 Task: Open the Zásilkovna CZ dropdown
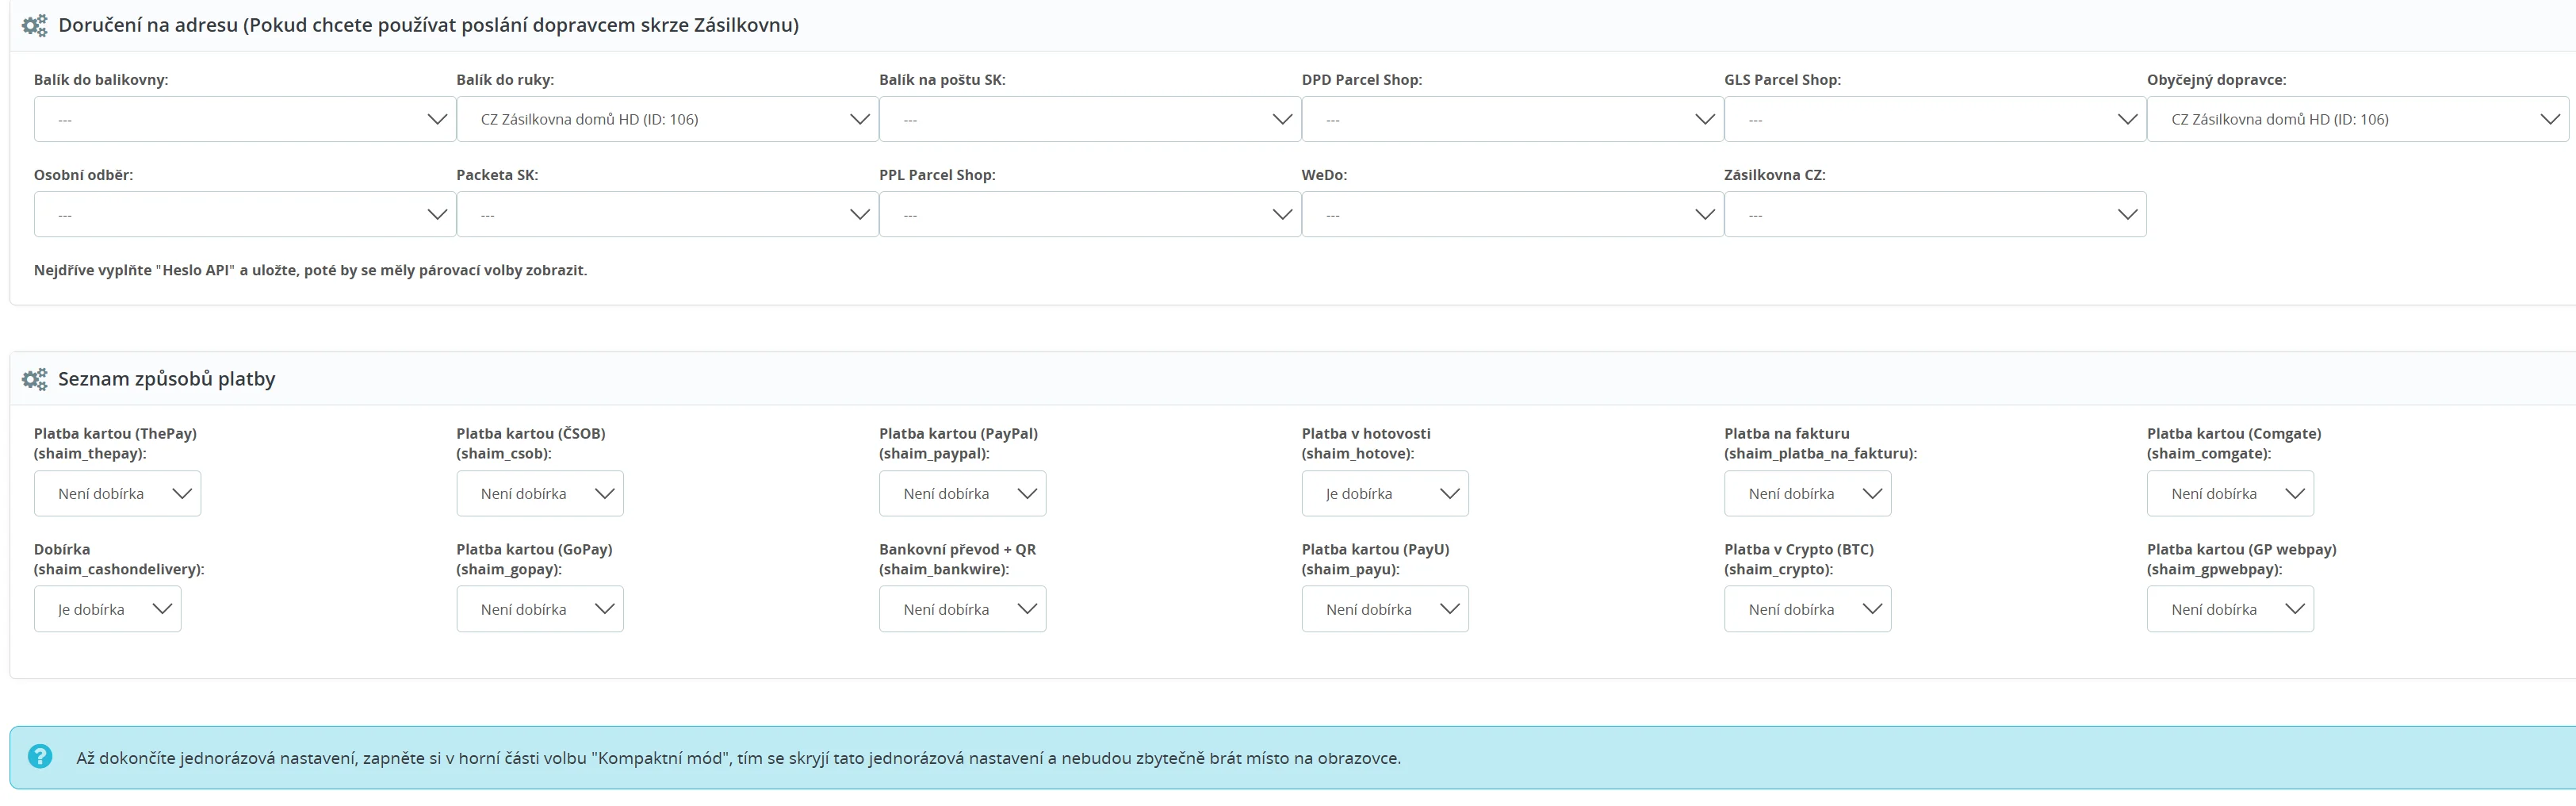(x=1934, y=214)
